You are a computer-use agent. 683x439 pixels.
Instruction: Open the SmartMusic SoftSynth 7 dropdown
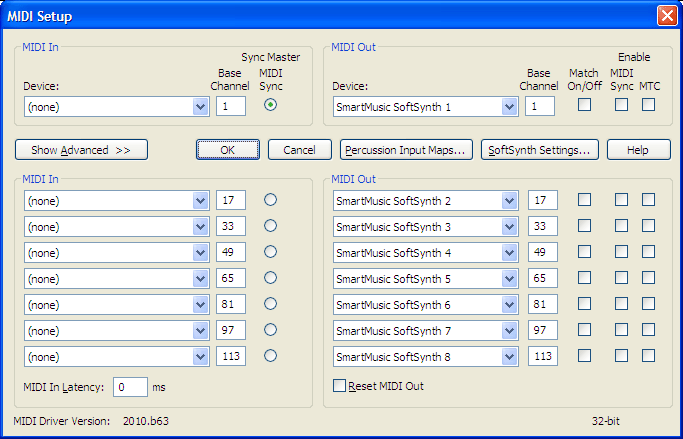click(x=426, y=331)
